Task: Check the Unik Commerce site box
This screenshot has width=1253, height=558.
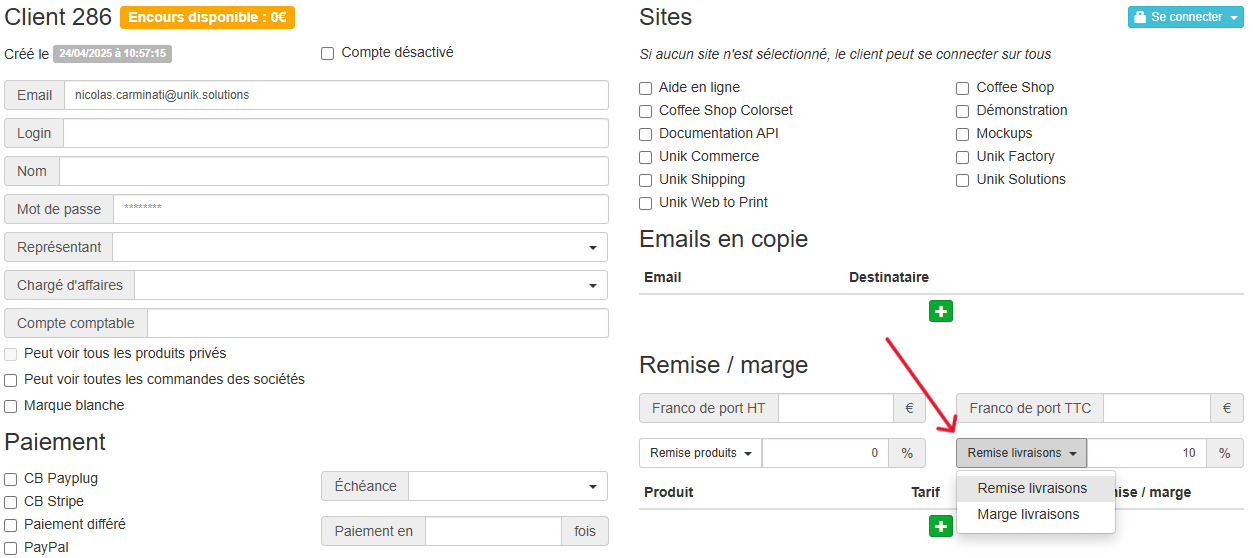Action: click(646, 157)
